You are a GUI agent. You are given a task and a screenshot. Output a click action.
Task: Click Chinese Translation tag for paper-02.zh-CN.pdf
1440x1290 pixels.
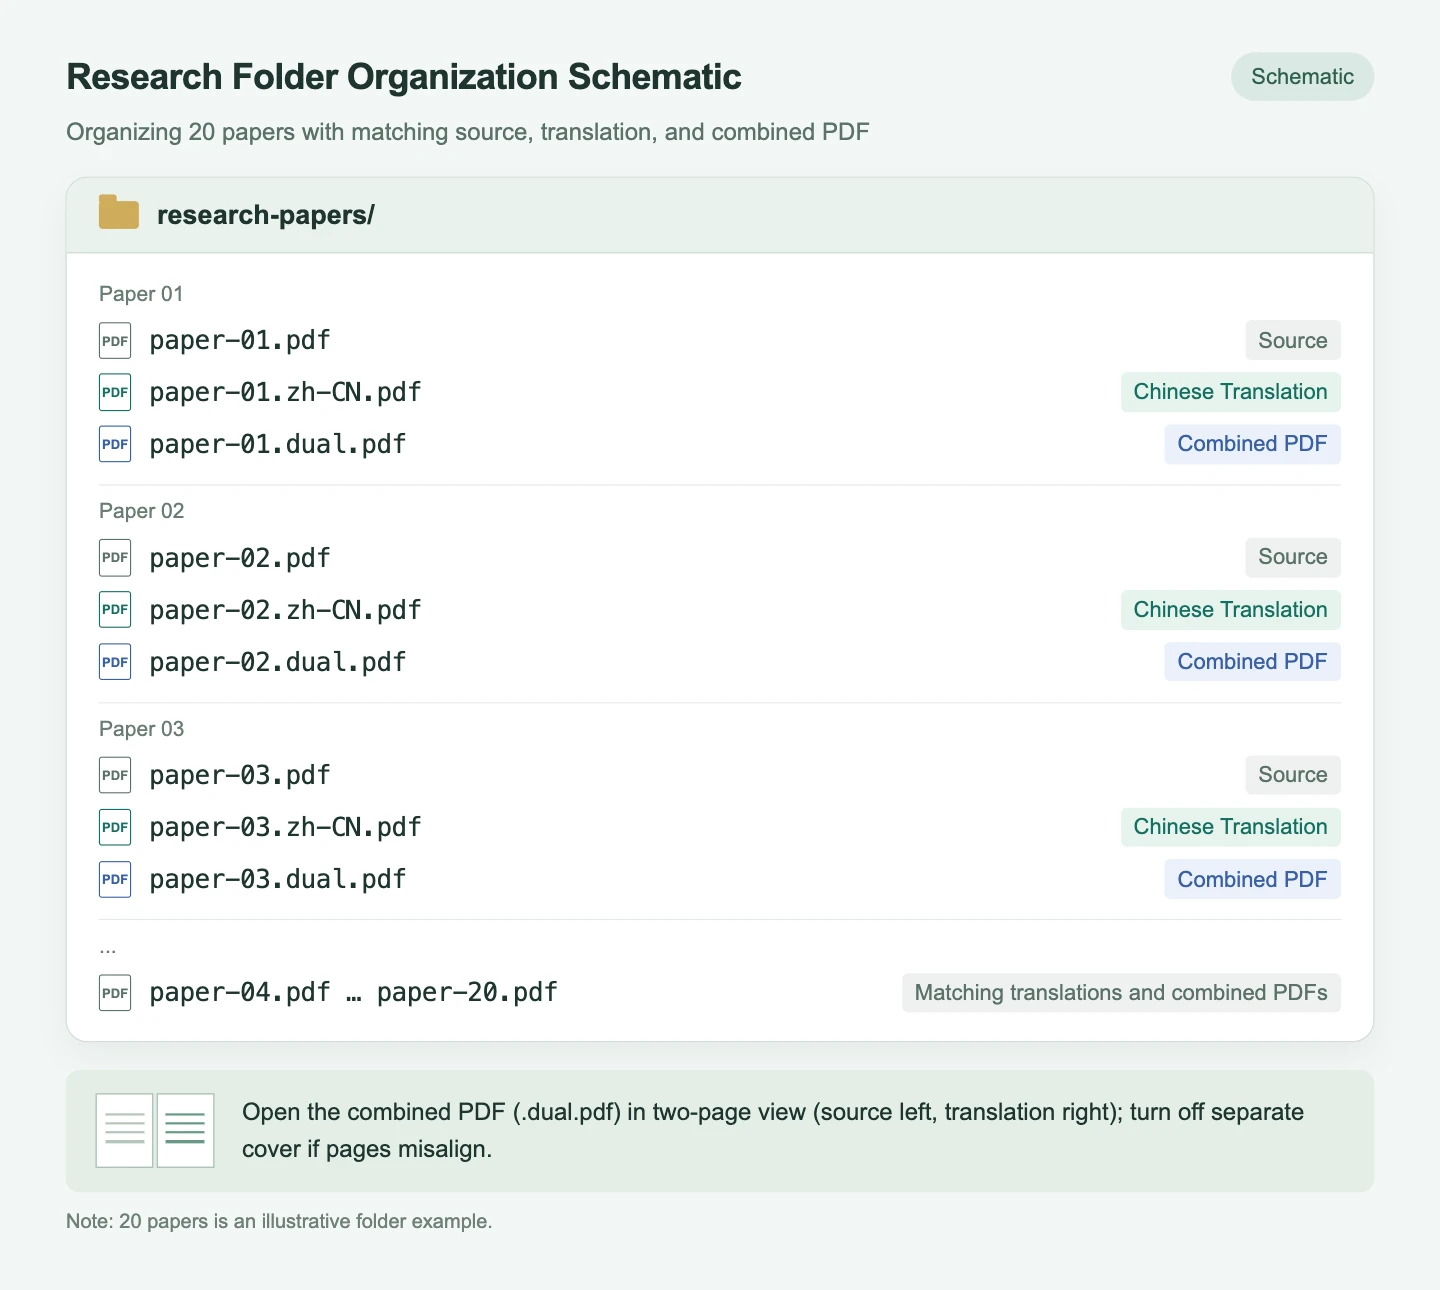(x=1230, y=610)
